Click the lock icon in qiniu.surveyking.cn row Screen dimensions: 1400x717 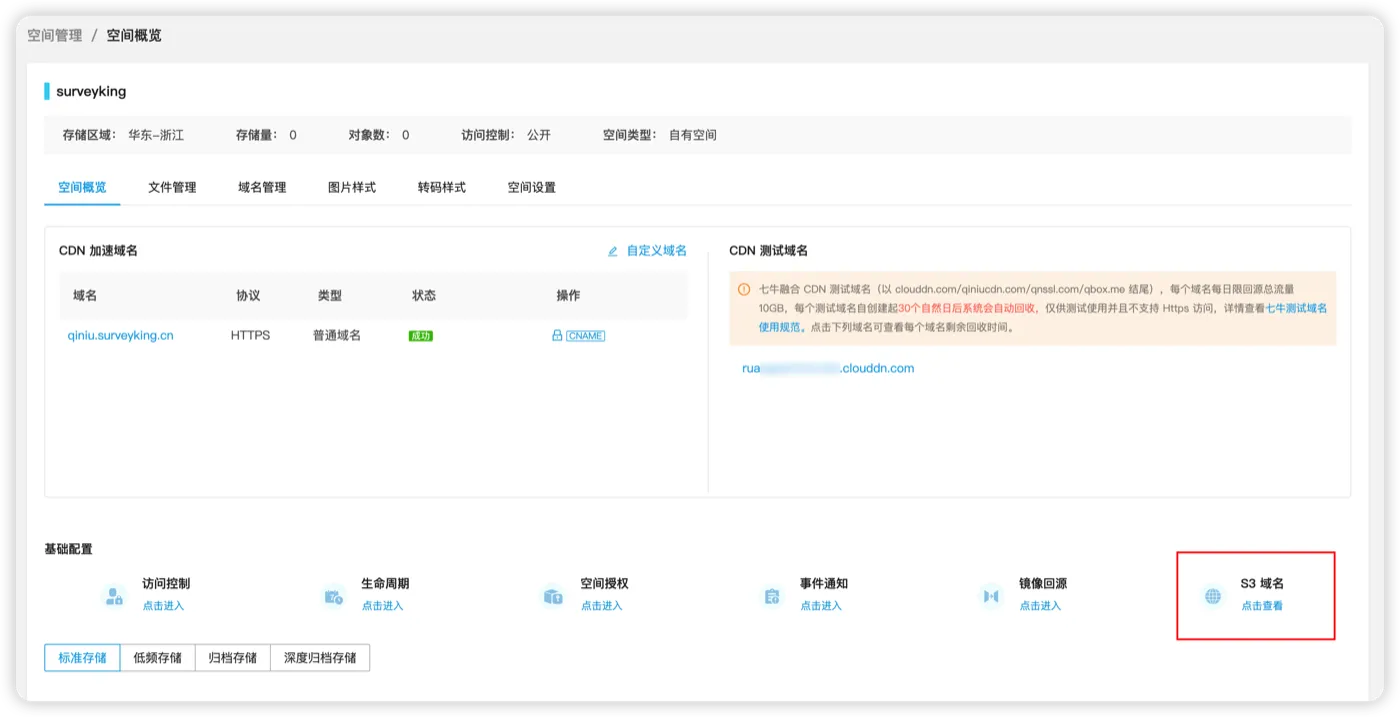tap(557, 336)
